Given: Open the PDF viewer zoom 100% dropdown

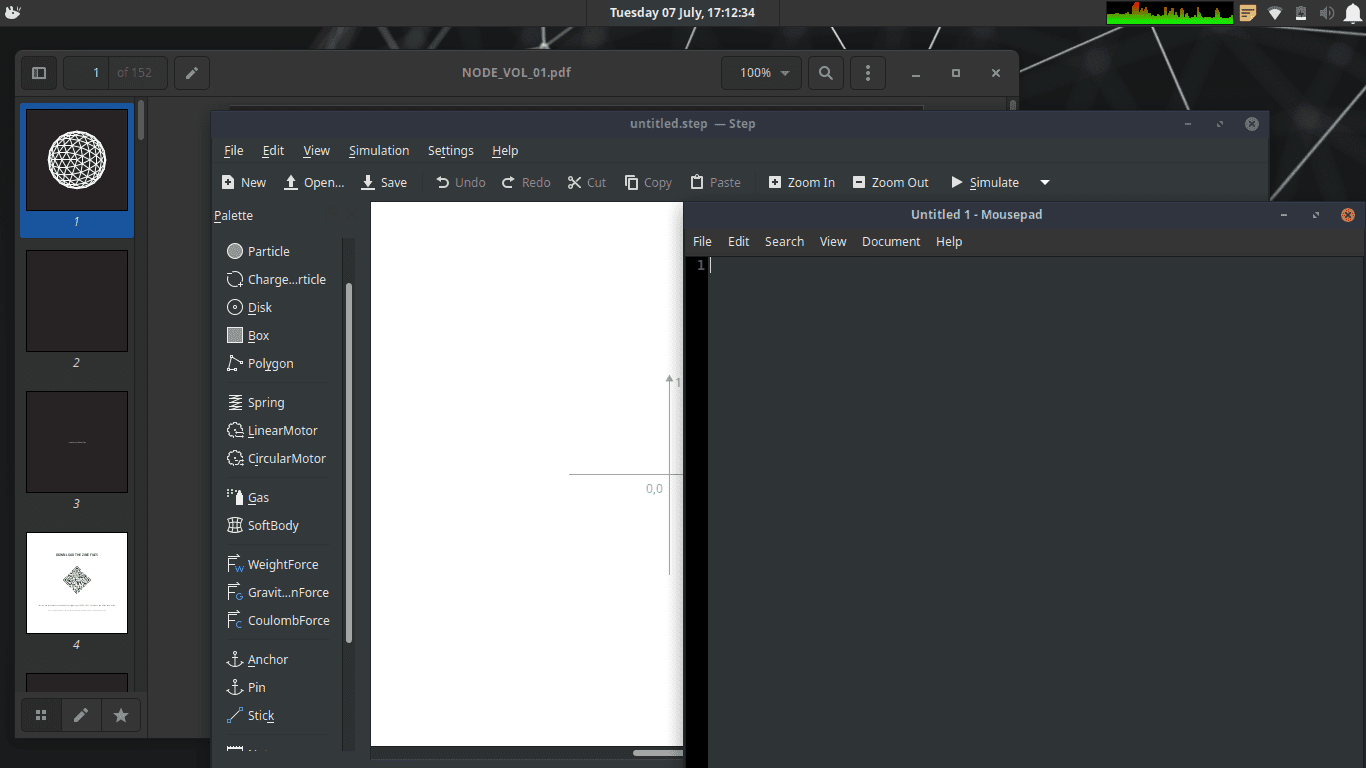Looking at the screenshot, I should (762, 73).
